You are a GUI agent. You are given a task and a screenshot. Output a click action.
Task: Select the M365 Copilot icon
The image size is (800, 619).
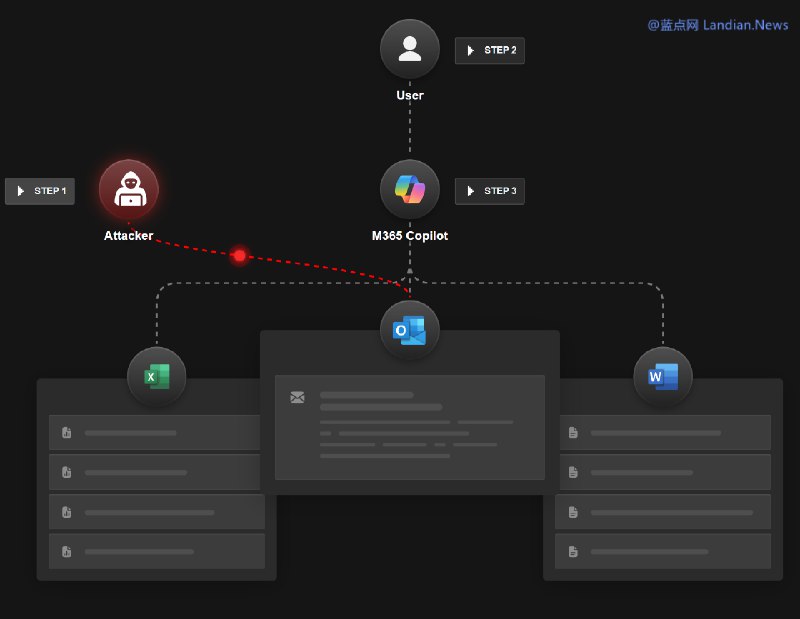(410, 188)
